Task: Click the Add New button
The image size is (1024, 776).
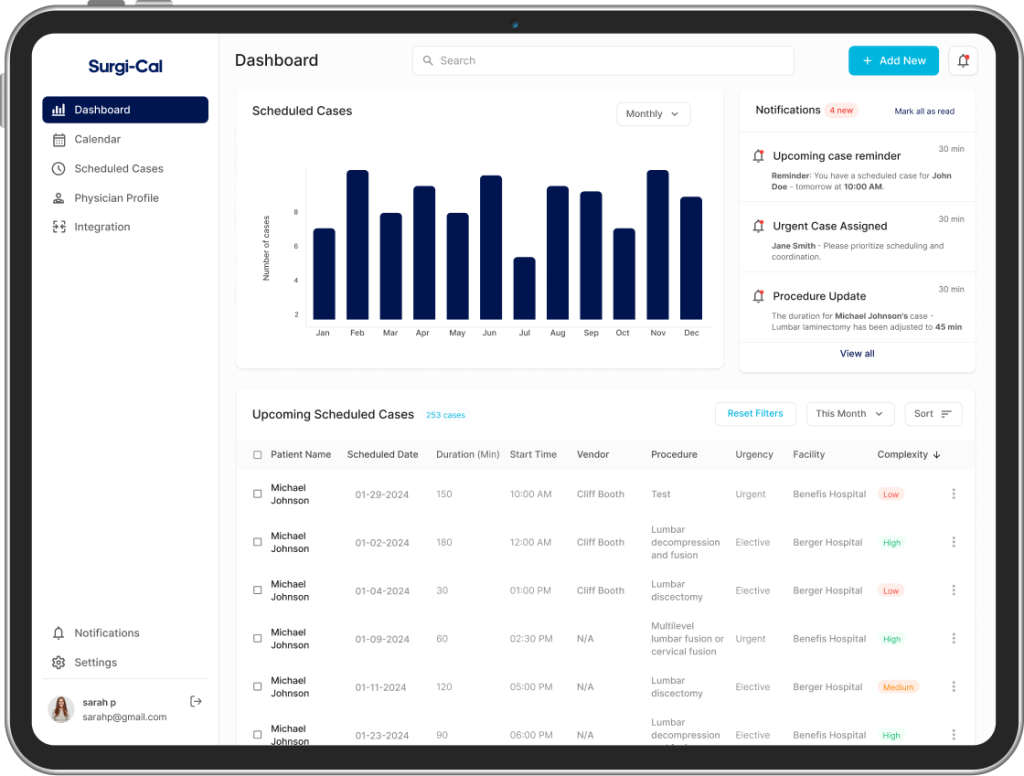Action: coord(893,61)
